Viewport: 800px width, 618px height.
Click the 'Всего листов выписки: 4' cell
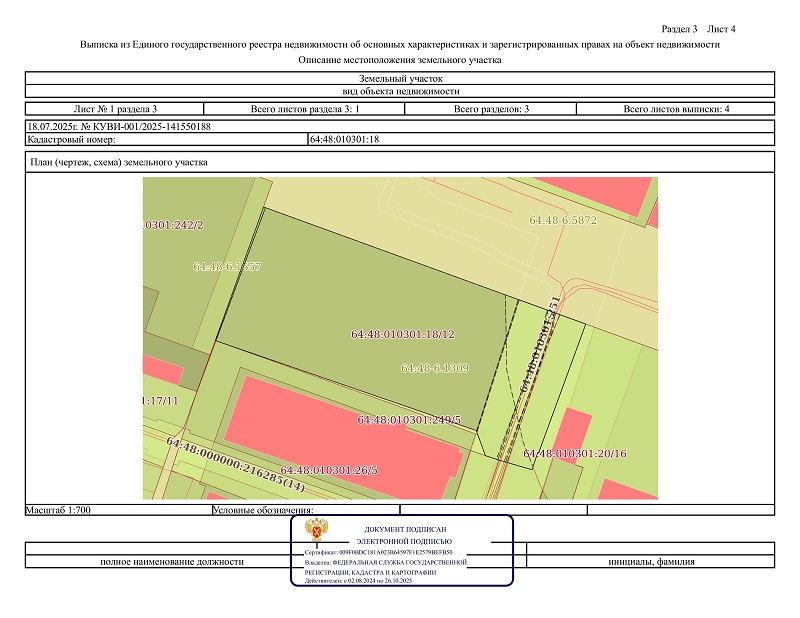[676, 108]
